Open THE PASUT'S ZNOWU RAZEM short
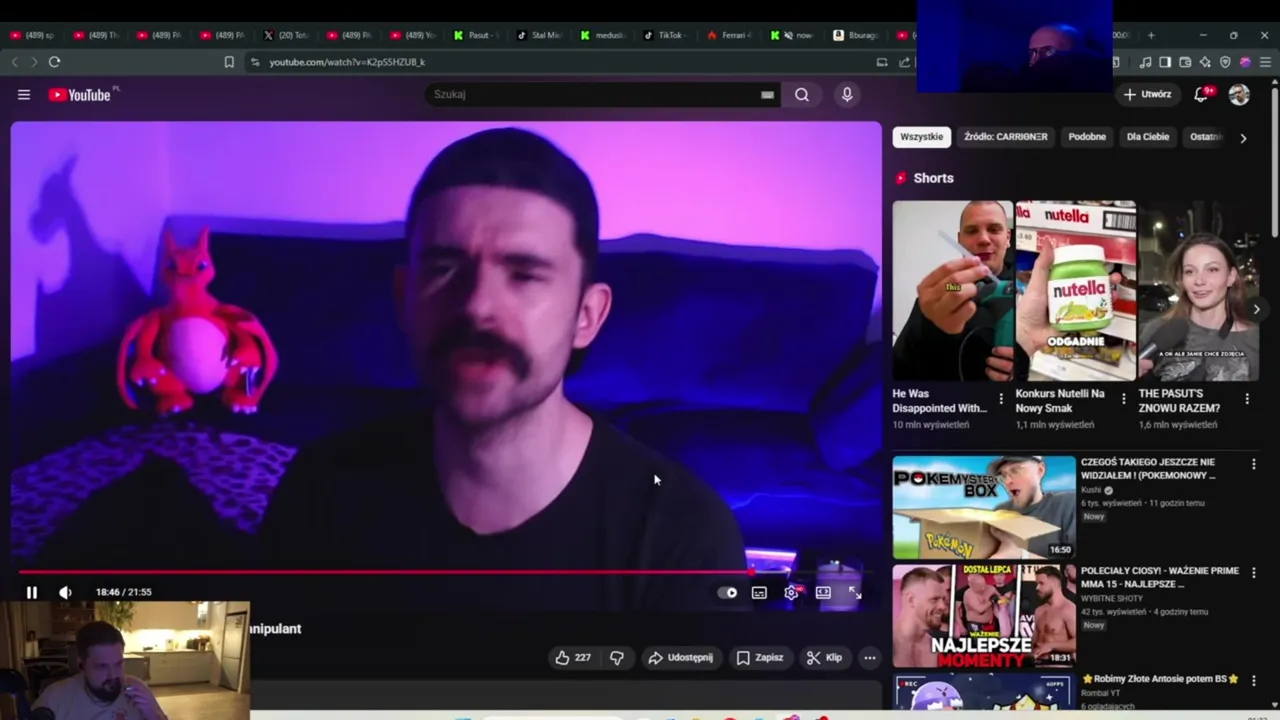The width and height of the screenshot is (1280, 720). click(x=1198, y=291)
